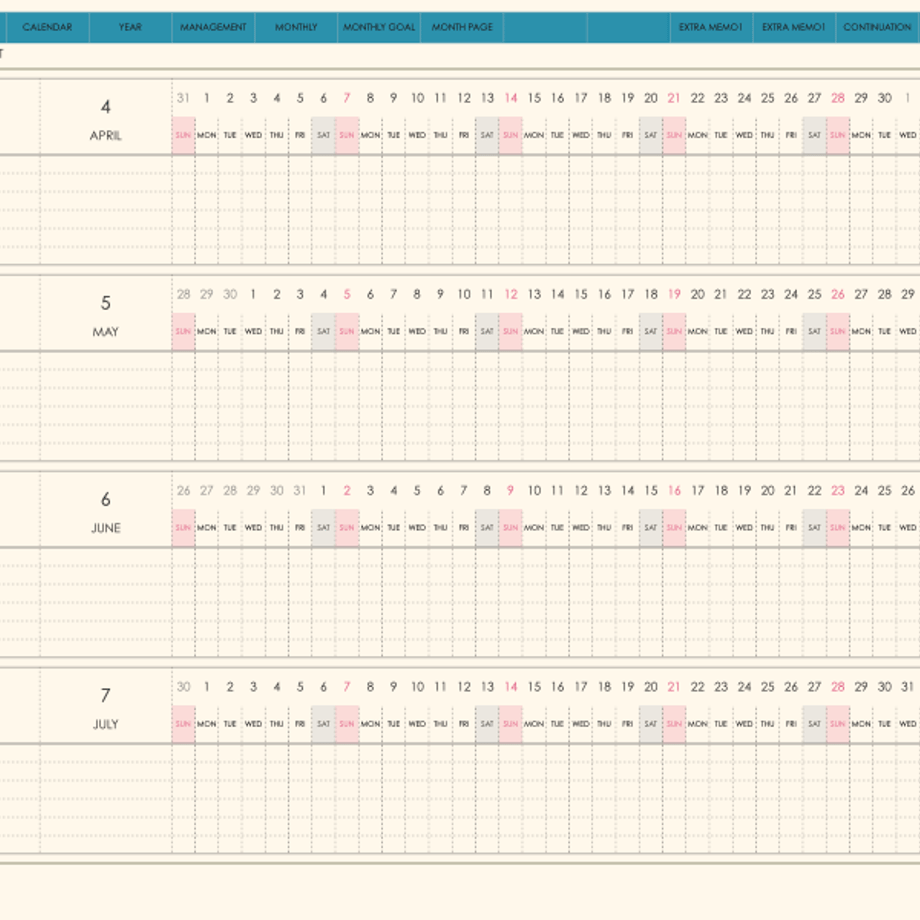The image size is (920, 920).
Task: Click the SAT label under May 18
Action: (x=651, y=332)
